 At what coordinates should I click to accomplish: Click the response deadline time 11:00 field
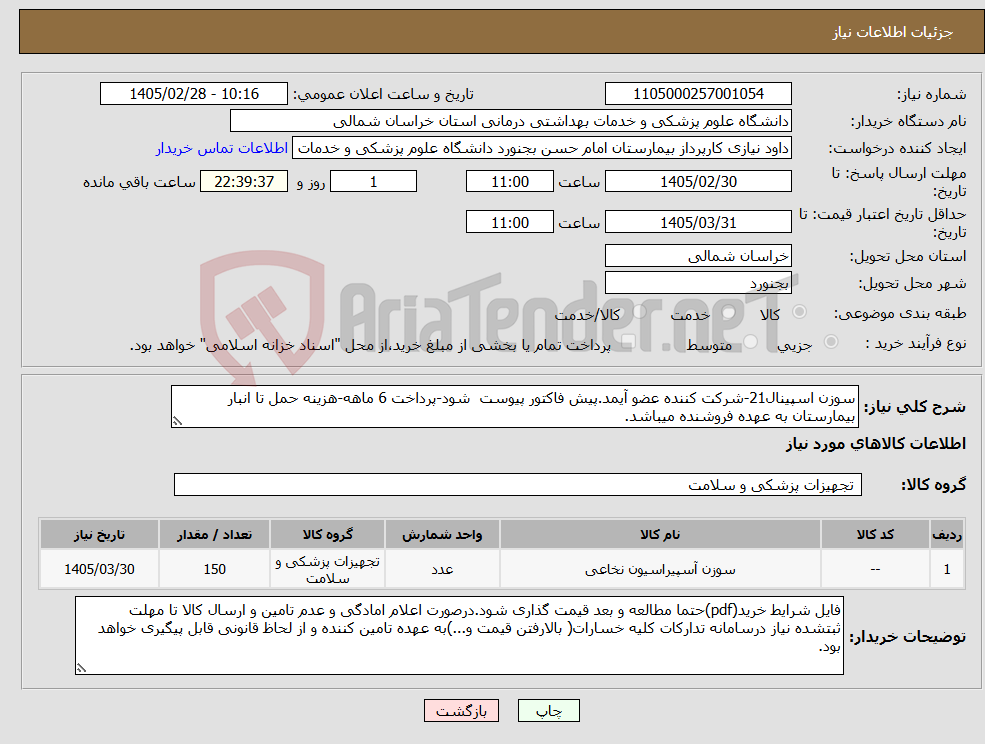click(509, 182)
